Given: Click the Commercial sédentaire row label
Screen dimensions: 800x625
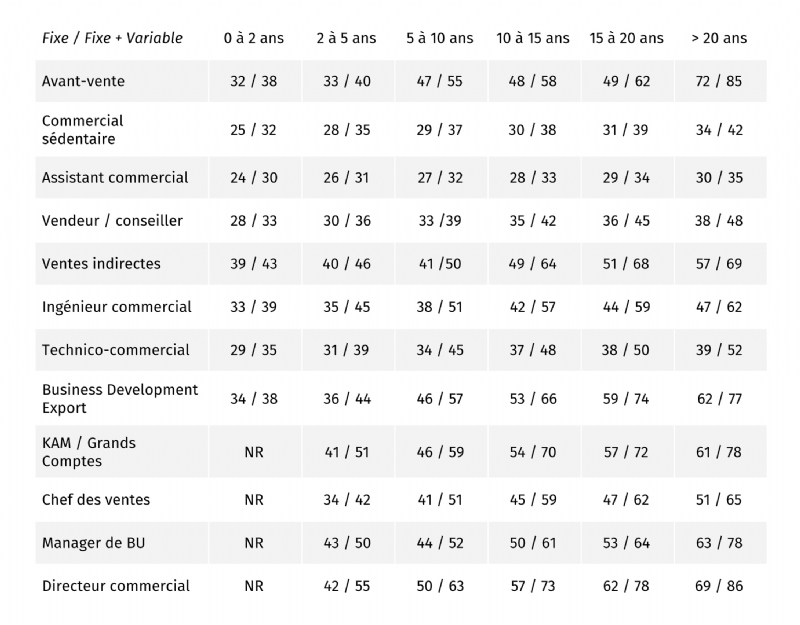Looking at the screenshot, I should tap(83, 130).
